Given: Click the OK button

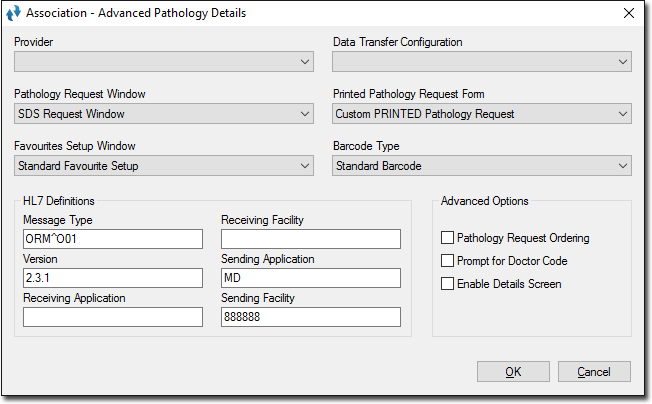Looking at the screenshot, I should 513,372.
